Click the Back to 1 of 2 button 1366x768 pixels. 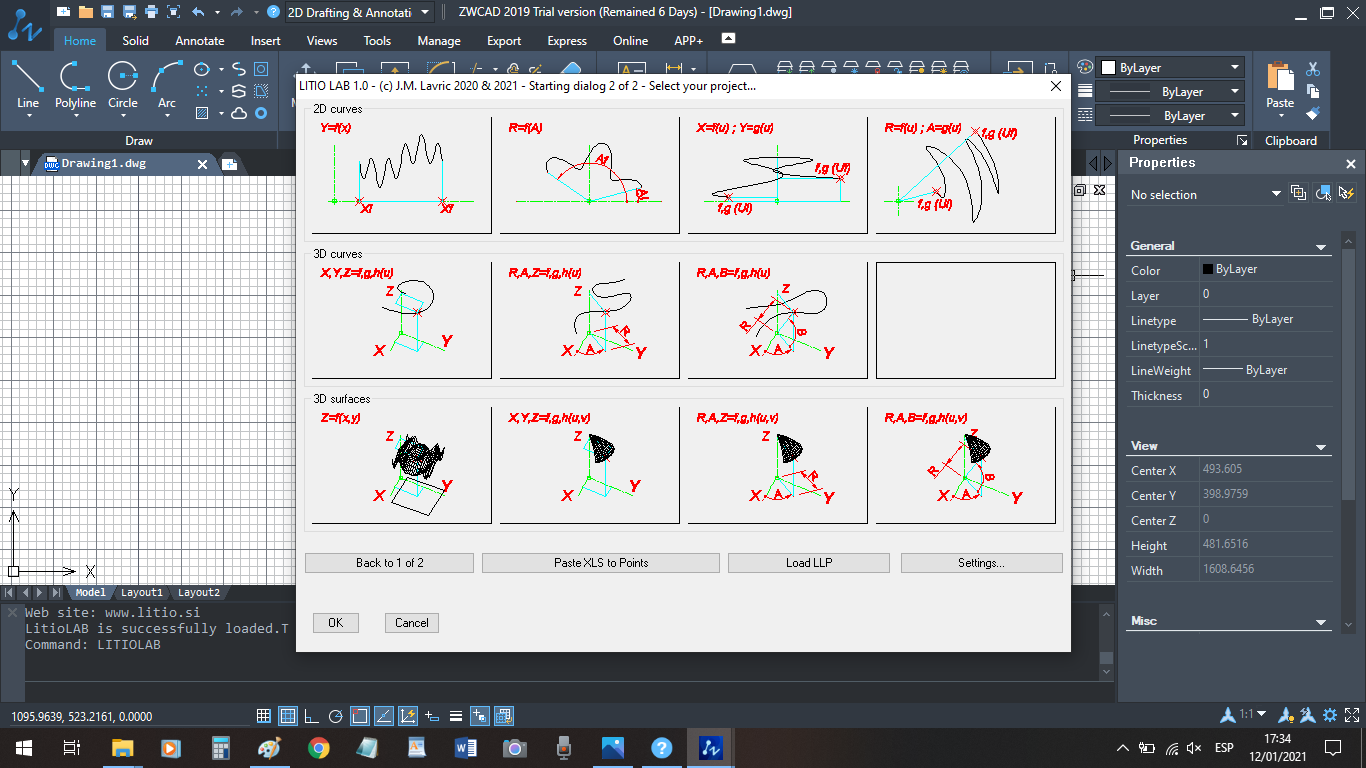click(389, 563)
